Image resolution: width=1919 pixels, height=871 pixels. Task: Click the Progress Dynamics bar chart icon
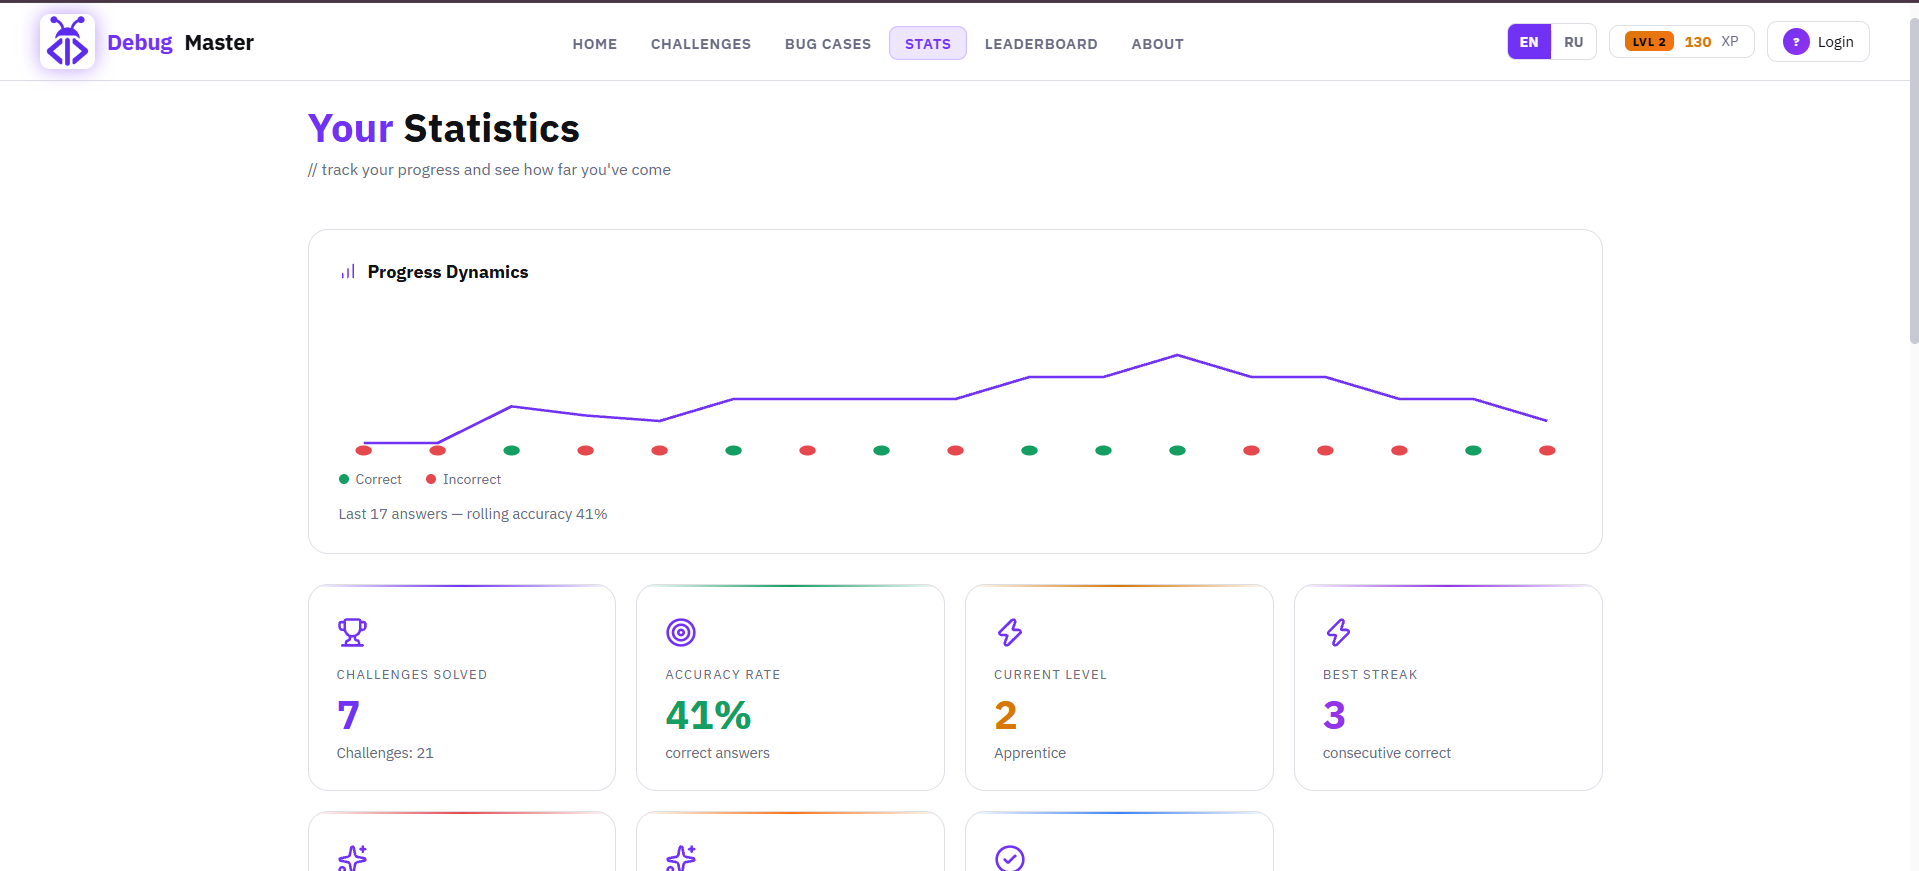[x=348, y=272]
